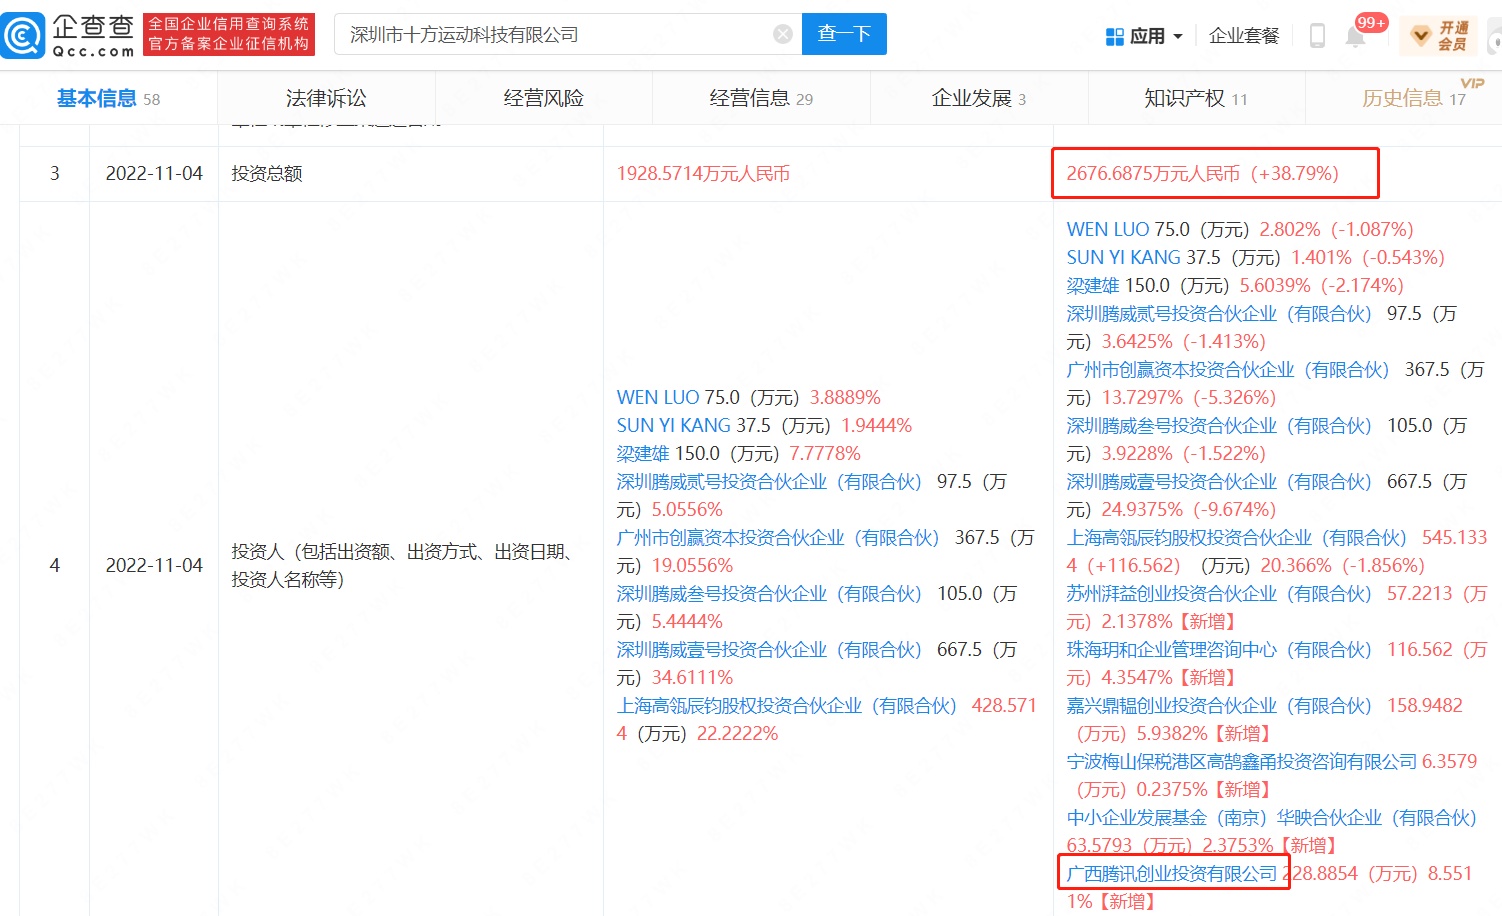
Task: Click the Qcc.com logo icon
Action: [x=24, y=35]
